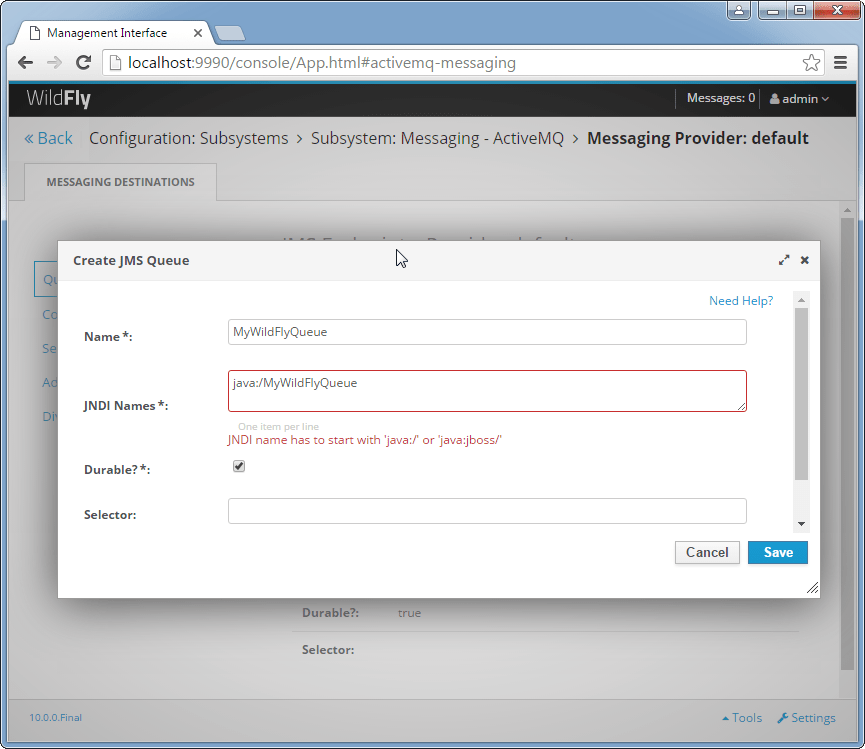865x749 pixels.
Task: Cancel the Create JMS Queue dialog
Action: pyautogui.click(x=707, y=552)
